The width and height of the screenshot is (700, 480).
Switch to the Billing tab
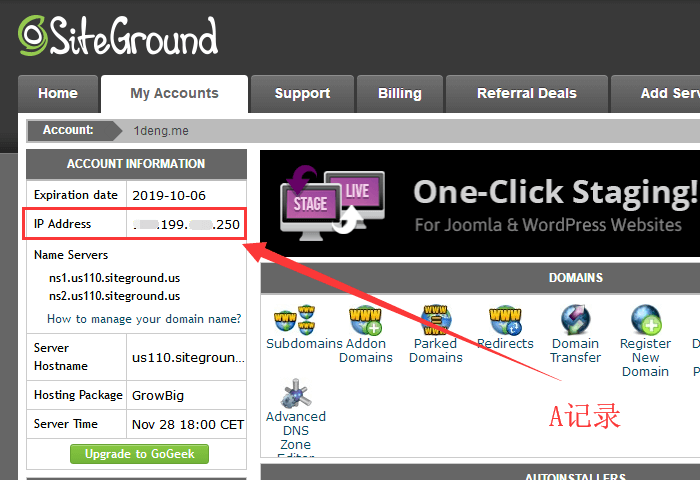tap(400, 93)
